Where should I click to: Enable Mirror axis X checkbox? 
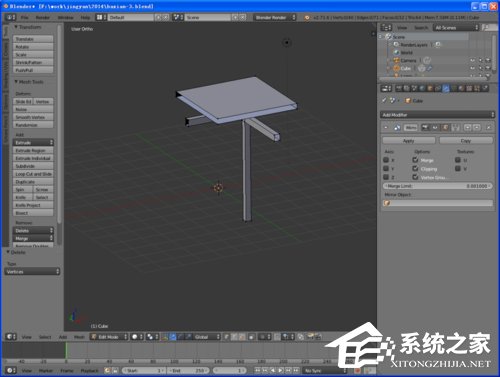coord(386,160)
